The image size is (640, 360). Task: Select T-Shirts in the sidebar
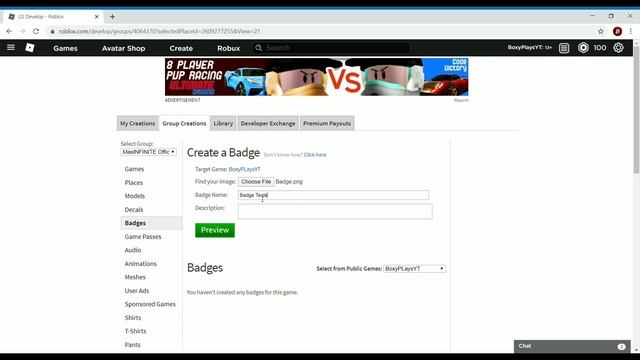tap(135, 331)
